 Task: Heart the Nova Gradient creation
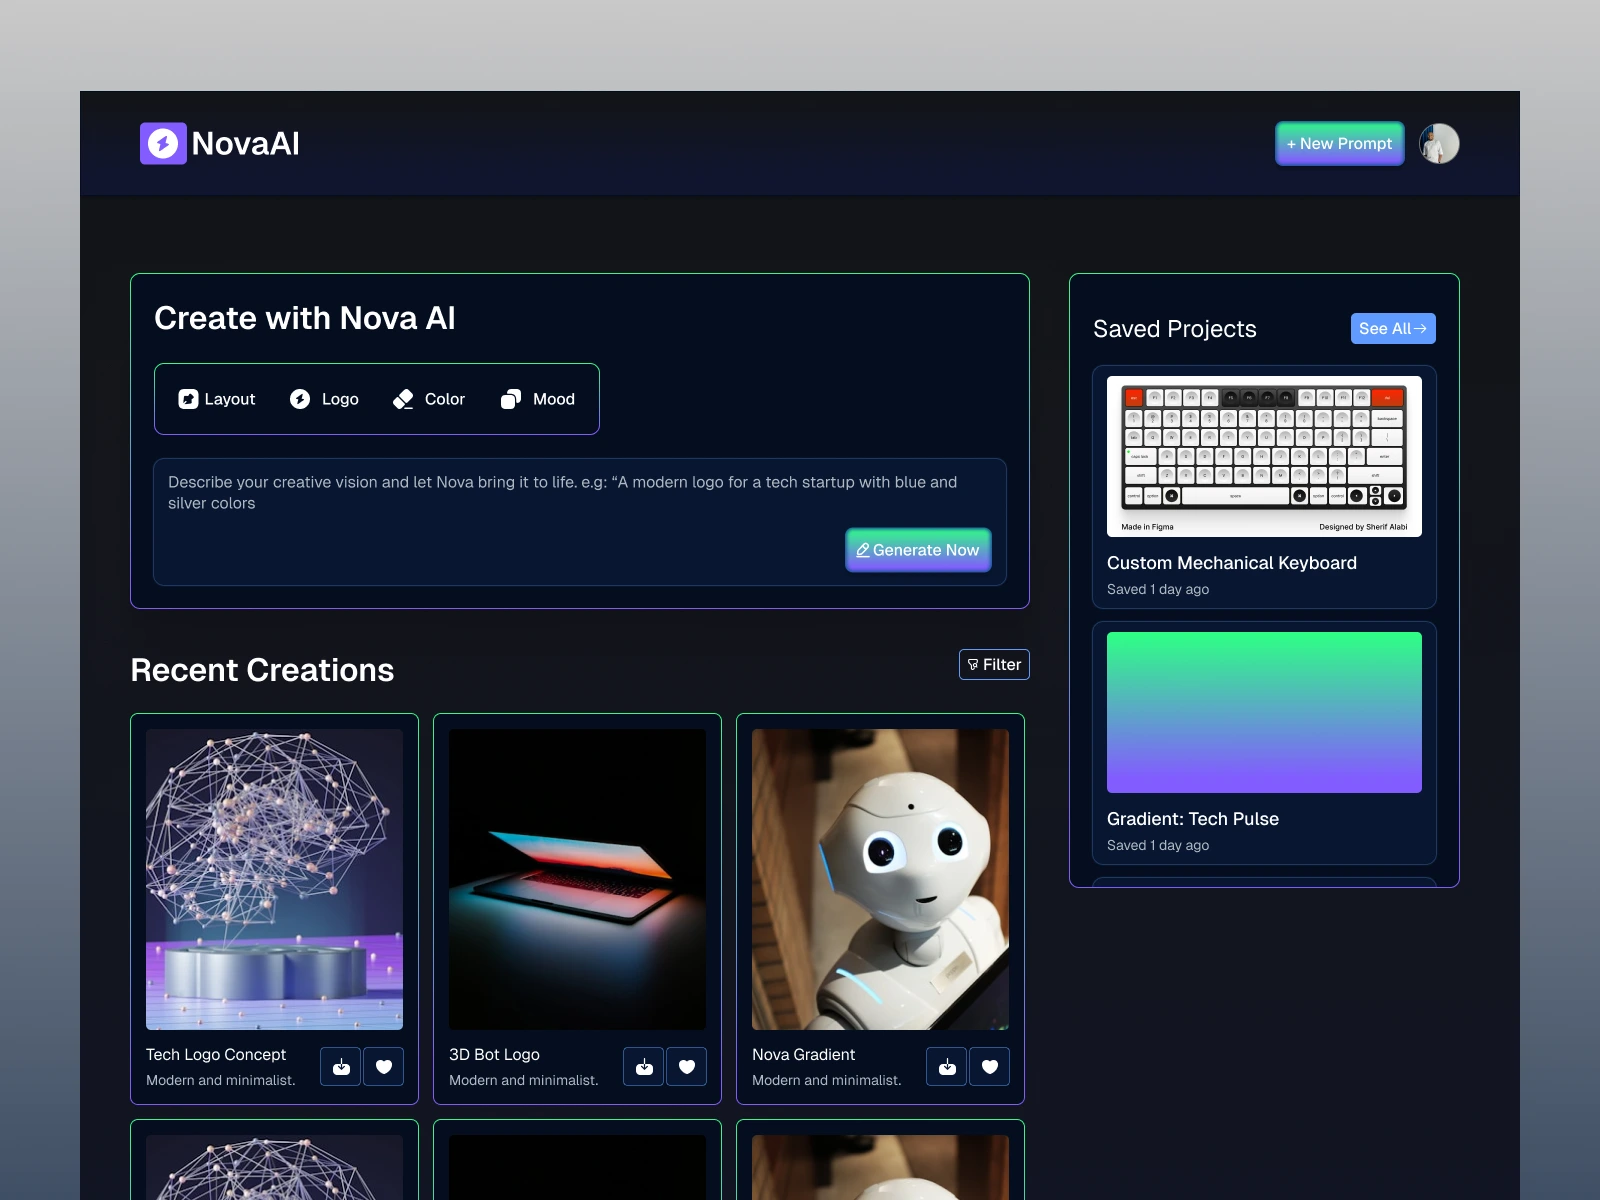pyautogui.click(x=990, y=1067)
